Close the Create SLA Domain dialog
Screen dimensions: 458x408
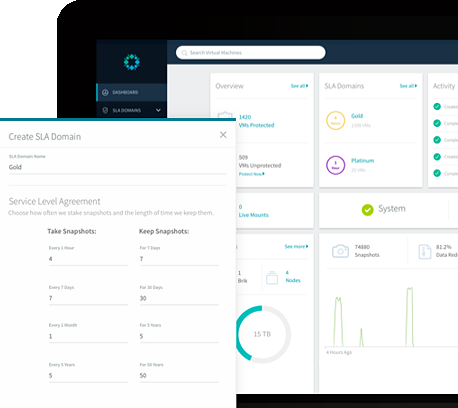[223, 135]
